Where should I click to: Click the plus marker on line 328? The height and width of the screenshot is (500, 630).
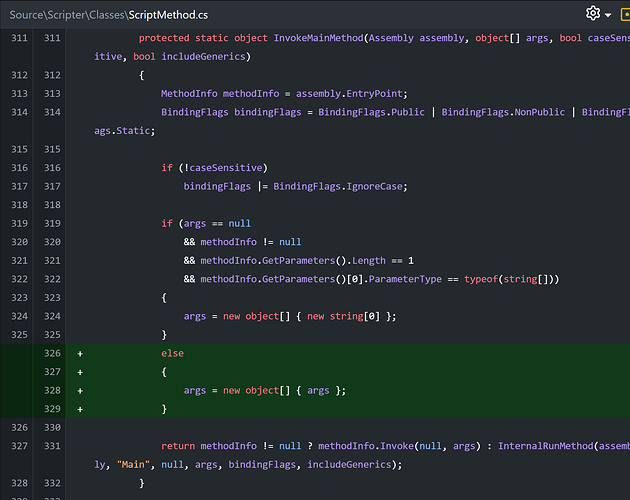[x=80, y=390]
